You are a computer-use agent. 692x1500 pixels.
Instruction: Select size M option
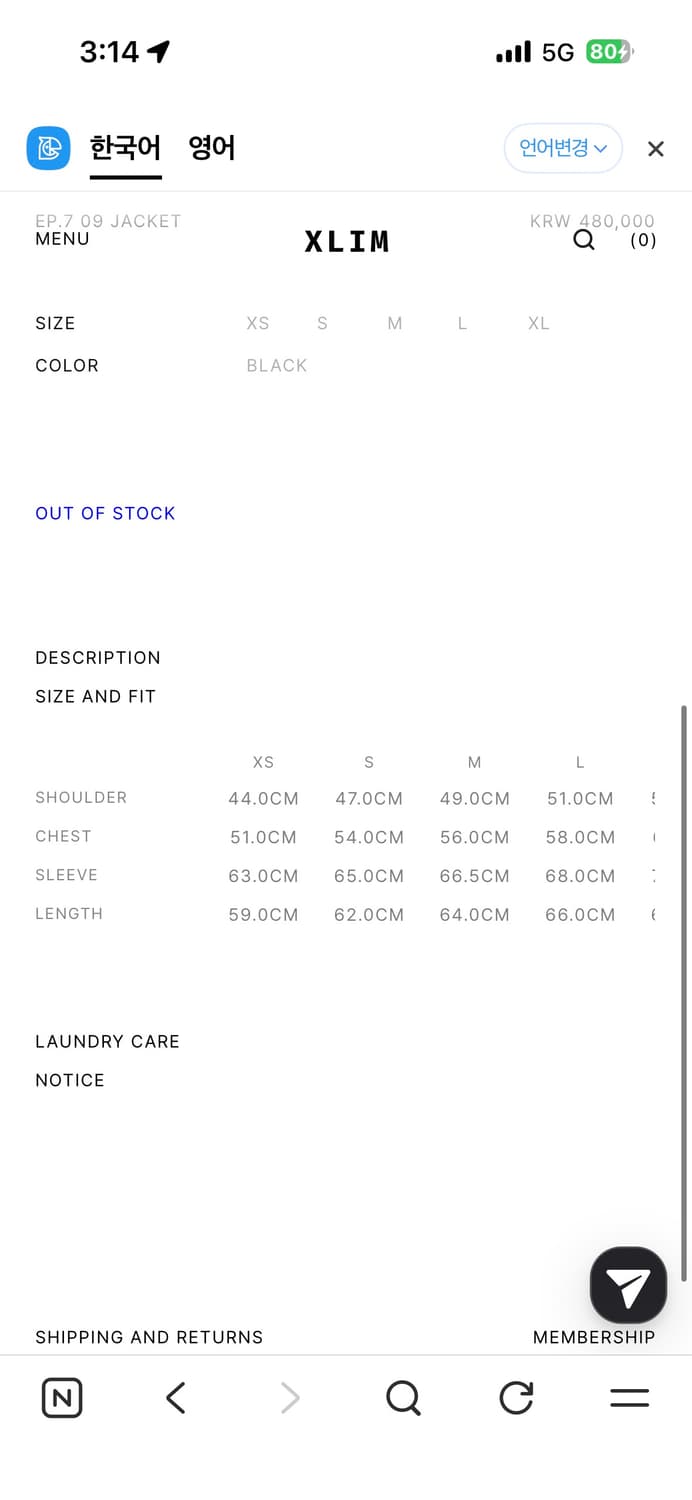point(395,323)
